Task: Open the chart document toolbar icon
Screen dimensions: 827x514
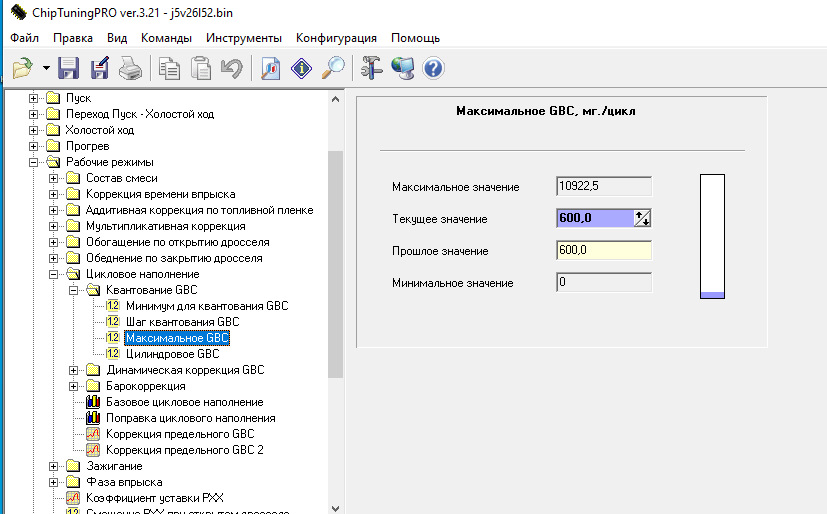Action: (x=271, y=69)
